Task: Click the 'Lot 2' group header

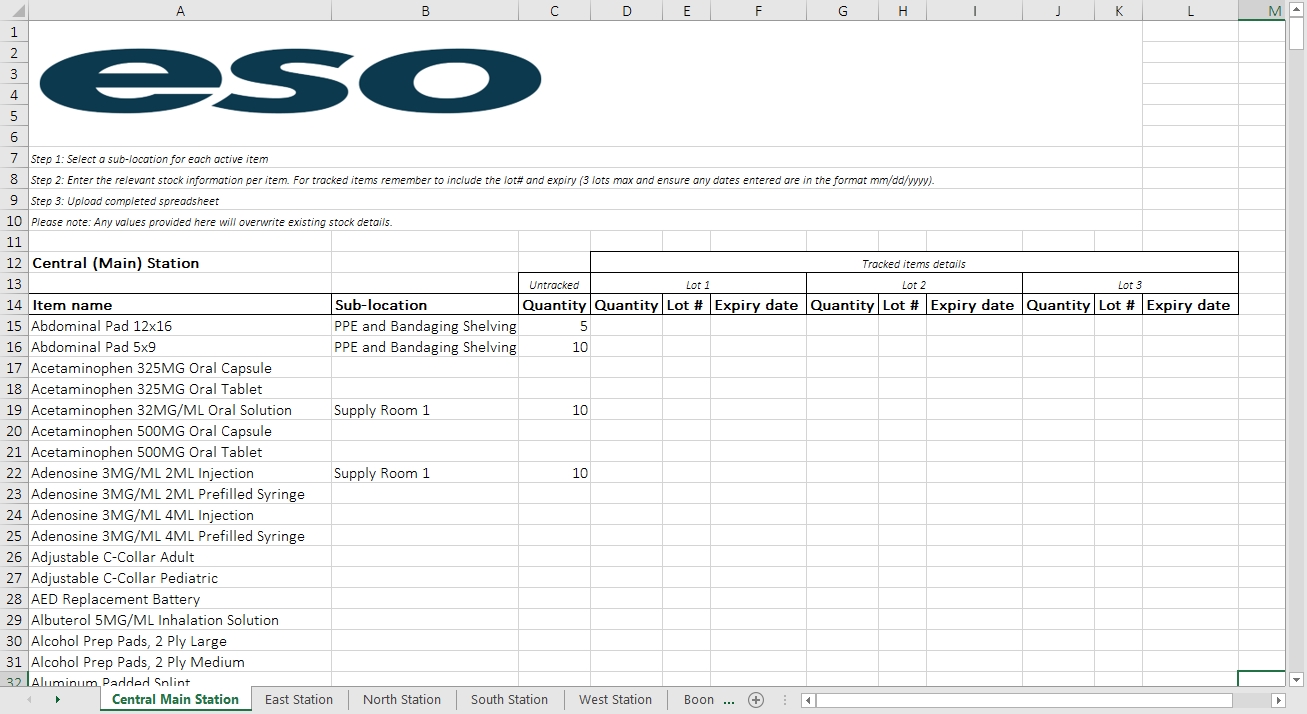Action: point(914,284)
